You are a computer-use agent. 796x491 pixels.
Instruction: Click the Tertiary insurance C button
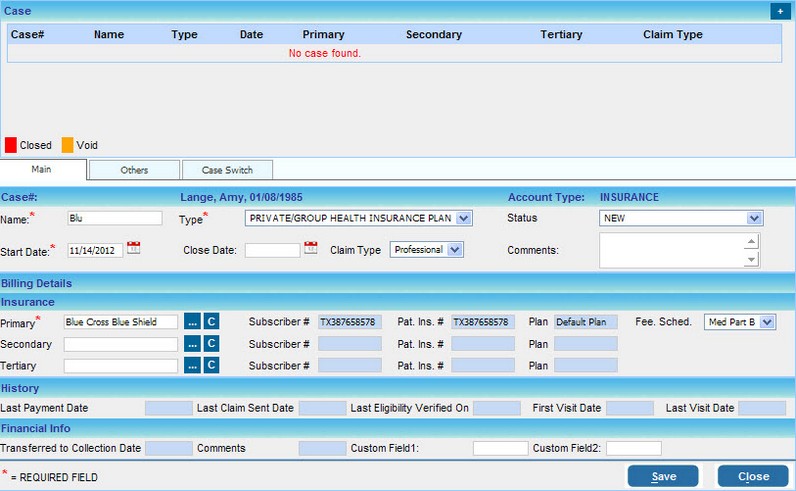tap(211, 366)
